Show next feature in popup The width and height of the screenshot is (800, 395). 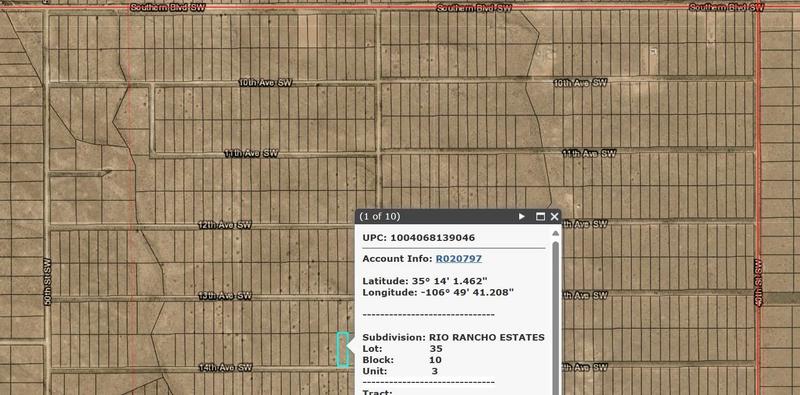coord(521,216)
